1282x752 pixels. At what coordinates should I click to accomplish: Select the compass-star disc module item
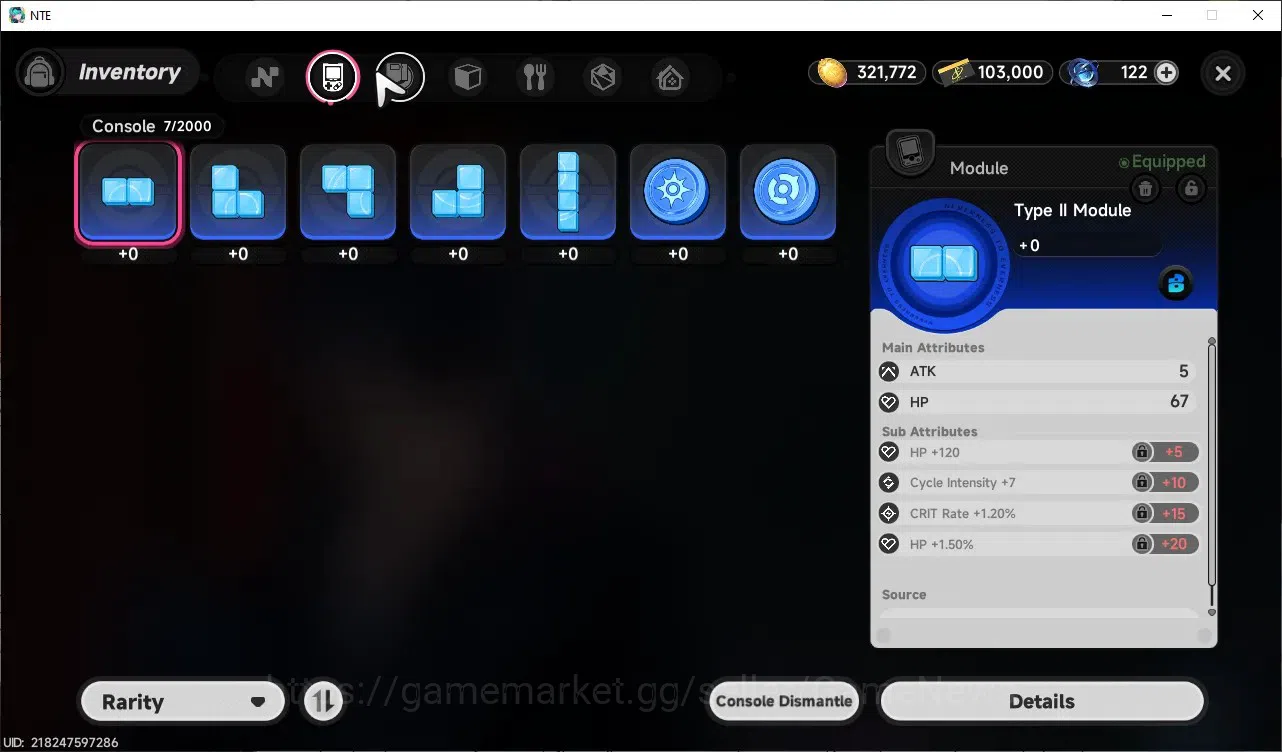click(x=678, y=192)
